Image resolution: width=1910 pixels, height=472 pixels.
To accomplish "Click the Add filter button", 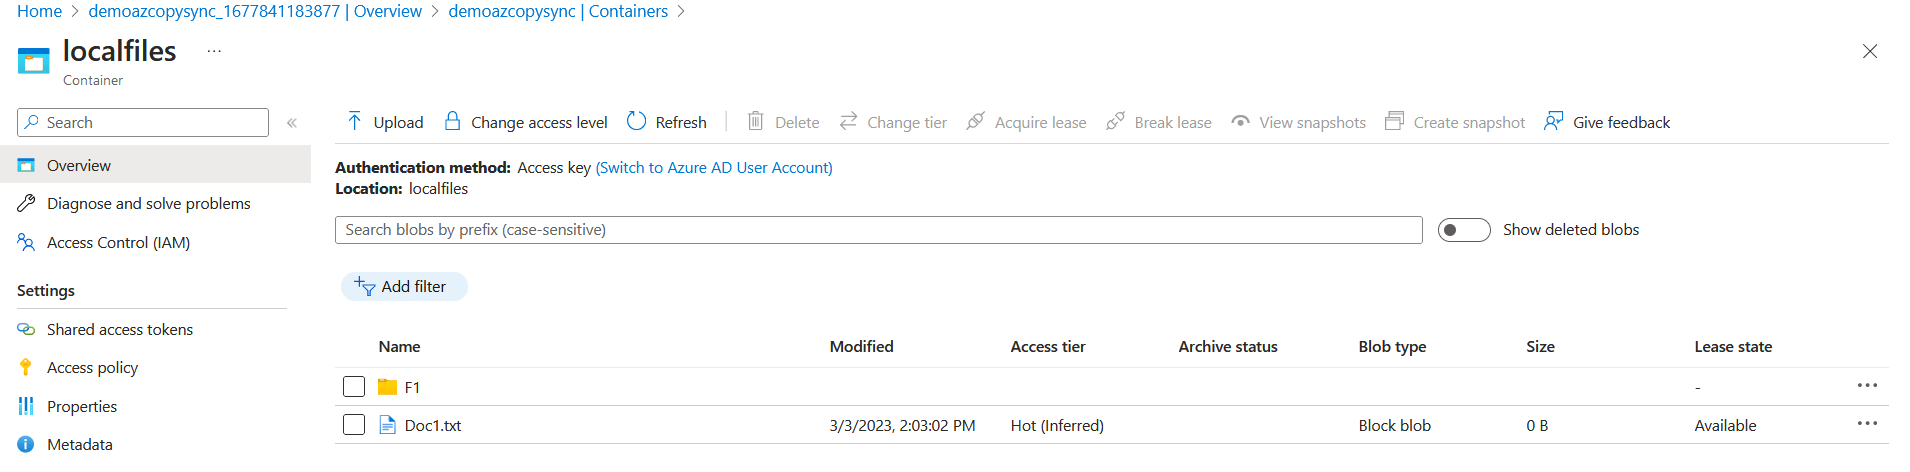I will 404,286.
